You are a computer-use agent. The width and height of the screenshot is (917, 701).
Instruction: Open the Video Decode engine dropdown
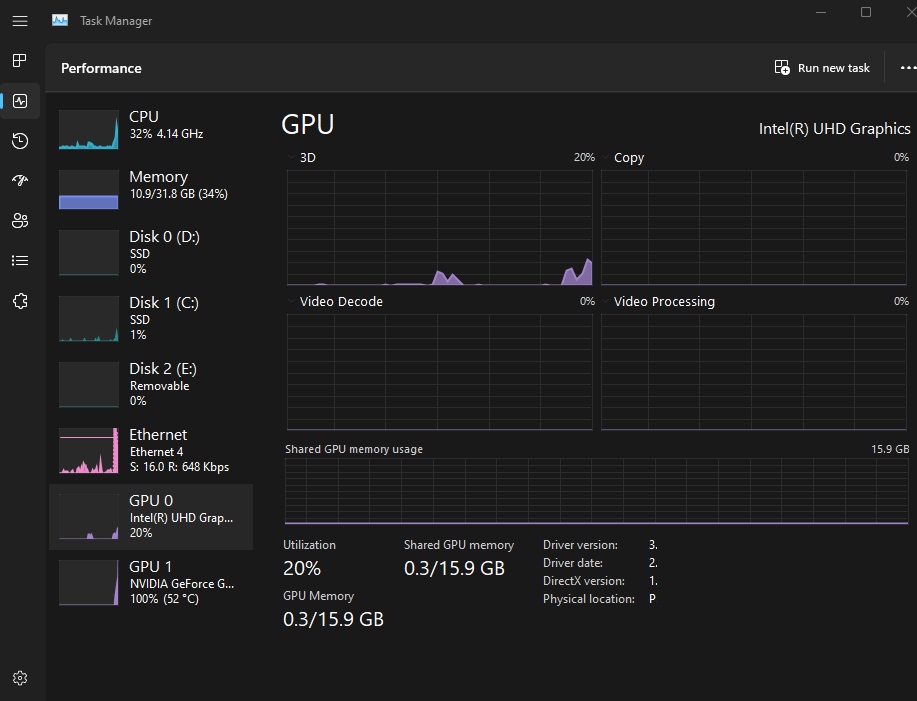coord(291,301)
